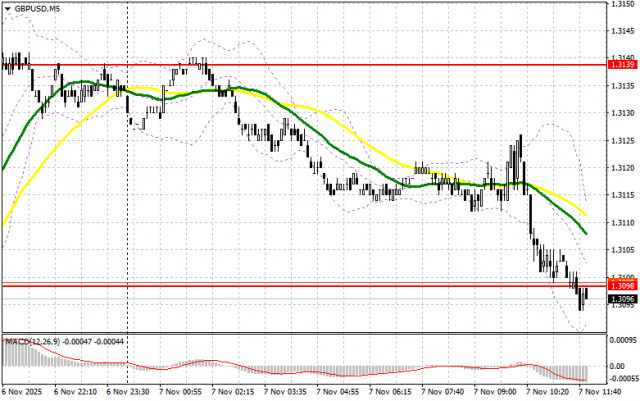
Task: Click the 7 Nov 06:15 time label
Action: pyautogui.click(x=390, y=392)
